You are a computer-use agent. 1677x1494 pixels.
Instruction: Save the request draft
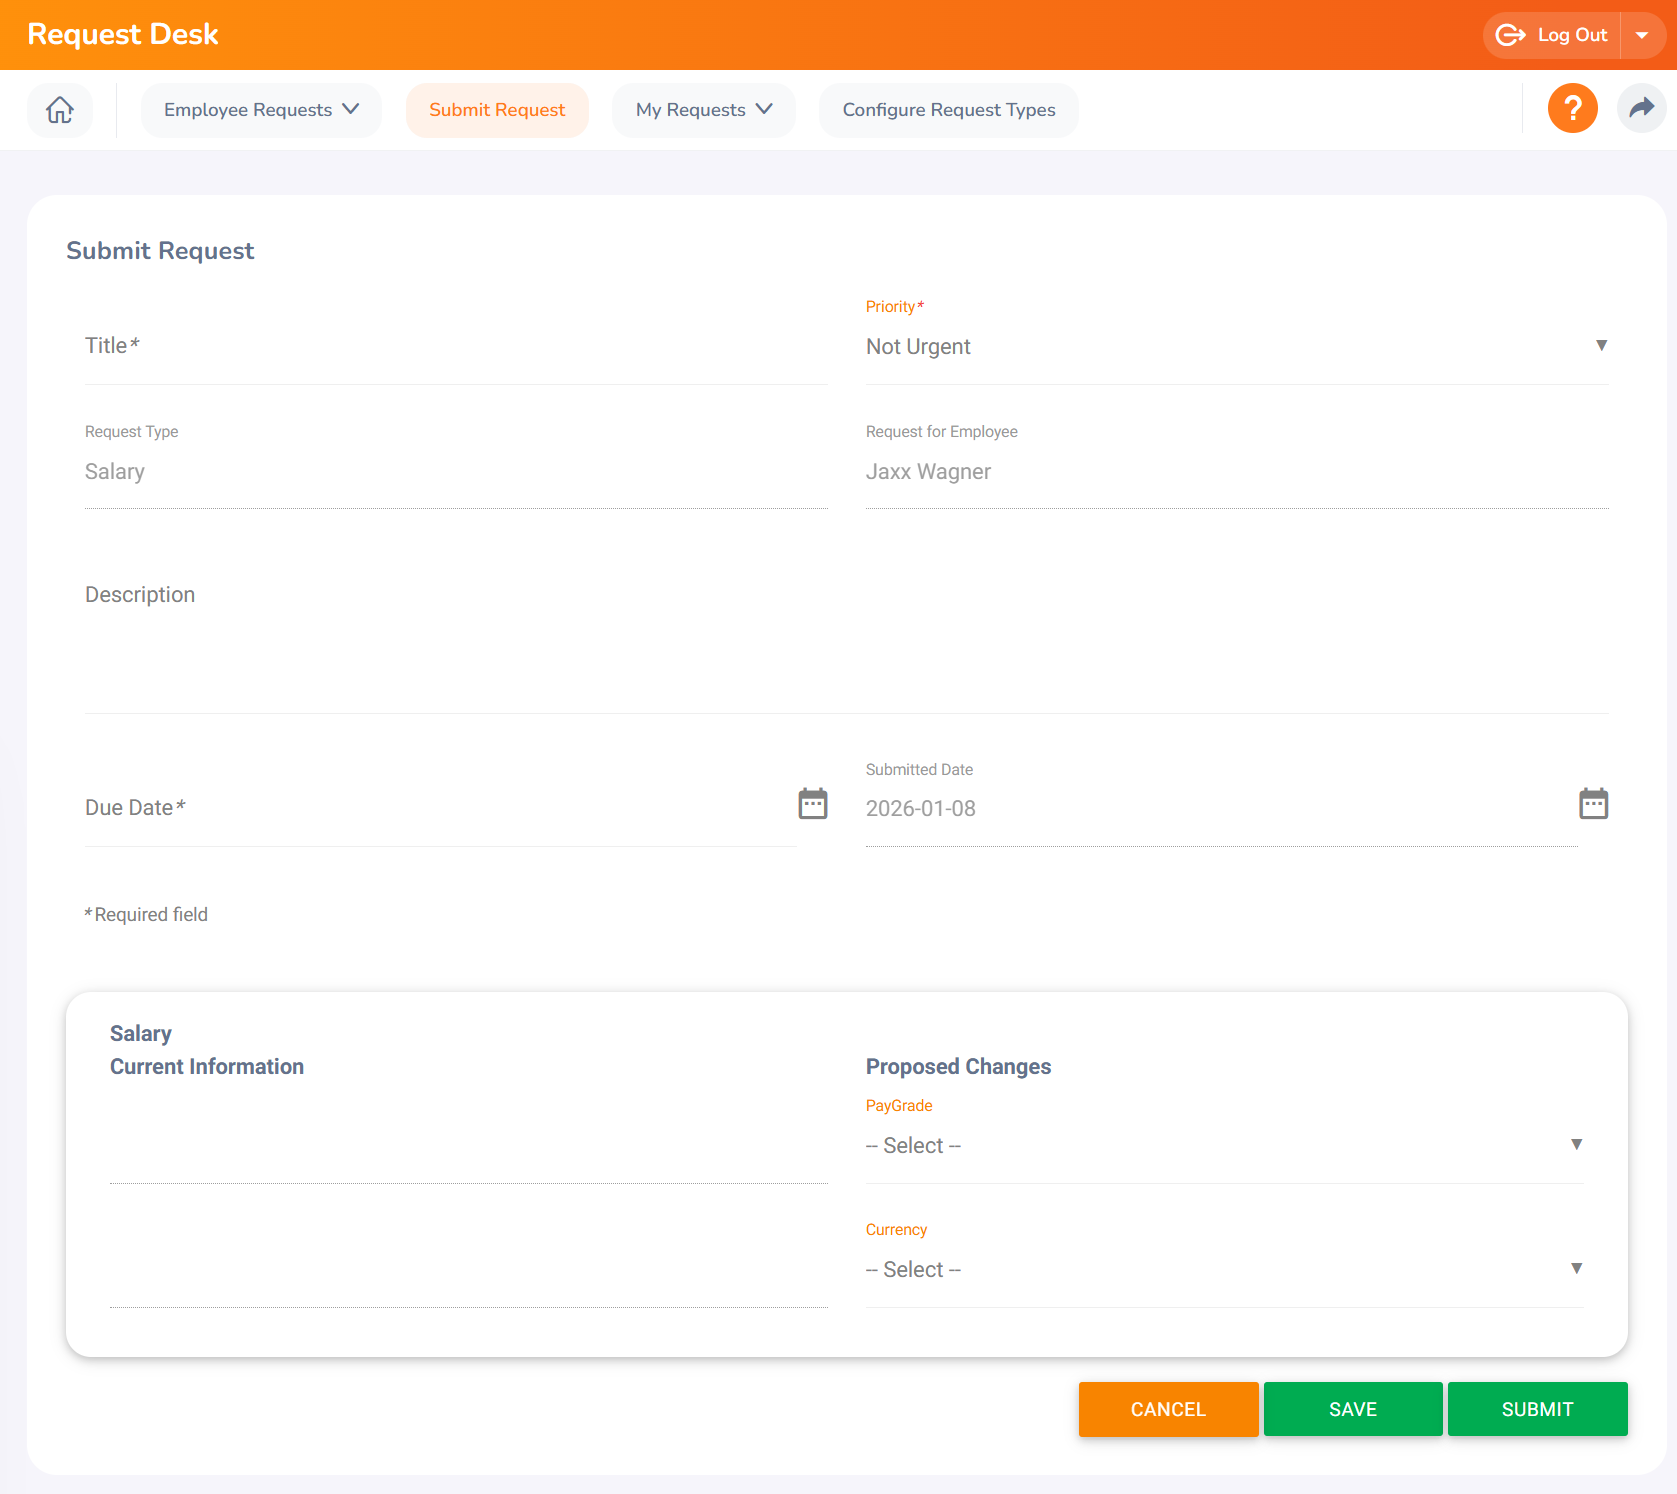(1352, 1409)
